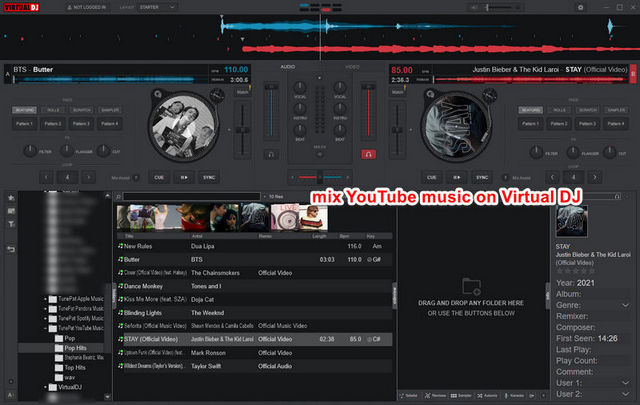Toggle the left deck Mix Assist button
This screenshot has width=640, height=405.
[136, 178]
